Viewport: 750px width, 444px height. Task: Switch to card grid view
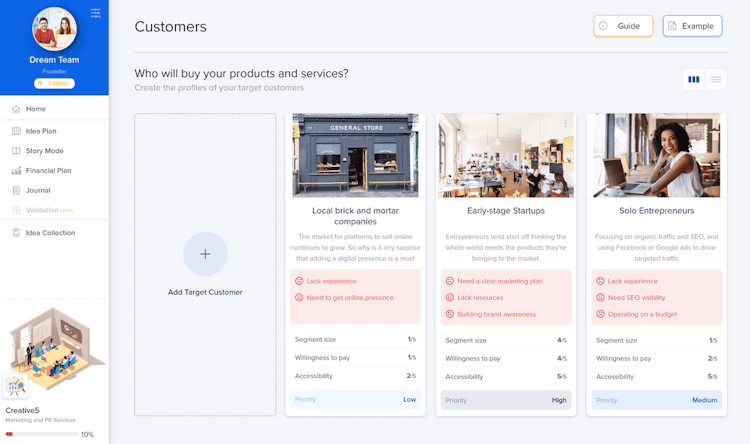[694, 79]
